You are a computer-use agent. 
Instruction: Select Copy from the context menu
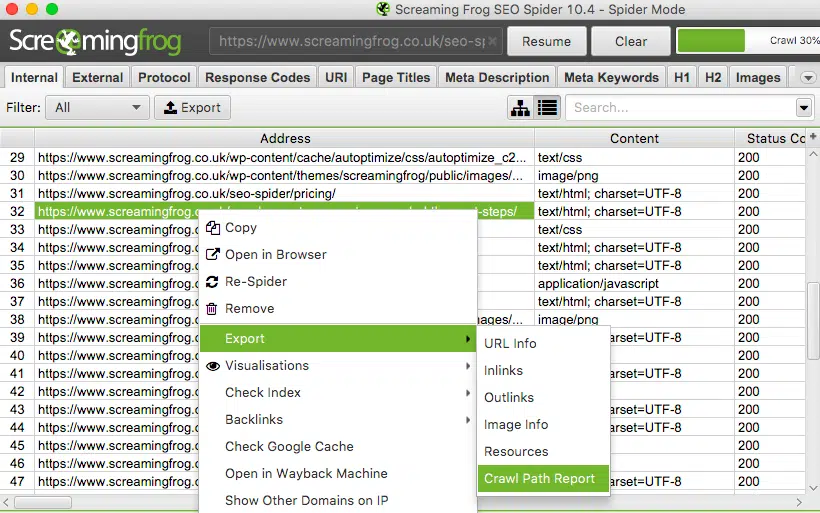coord(338,228)
